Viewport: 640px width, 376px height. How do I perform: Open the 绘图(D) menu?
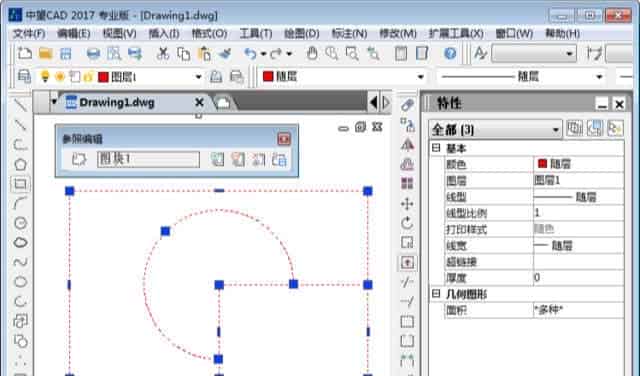pyautogui.click(x=302, y=33)
